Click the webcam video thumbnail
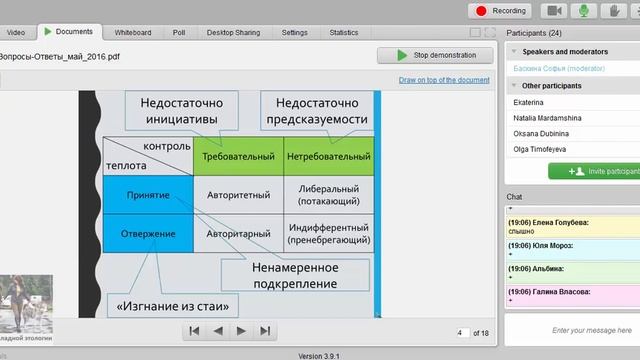The width and height of the screenshot is (640, 360). pos(26,304)
